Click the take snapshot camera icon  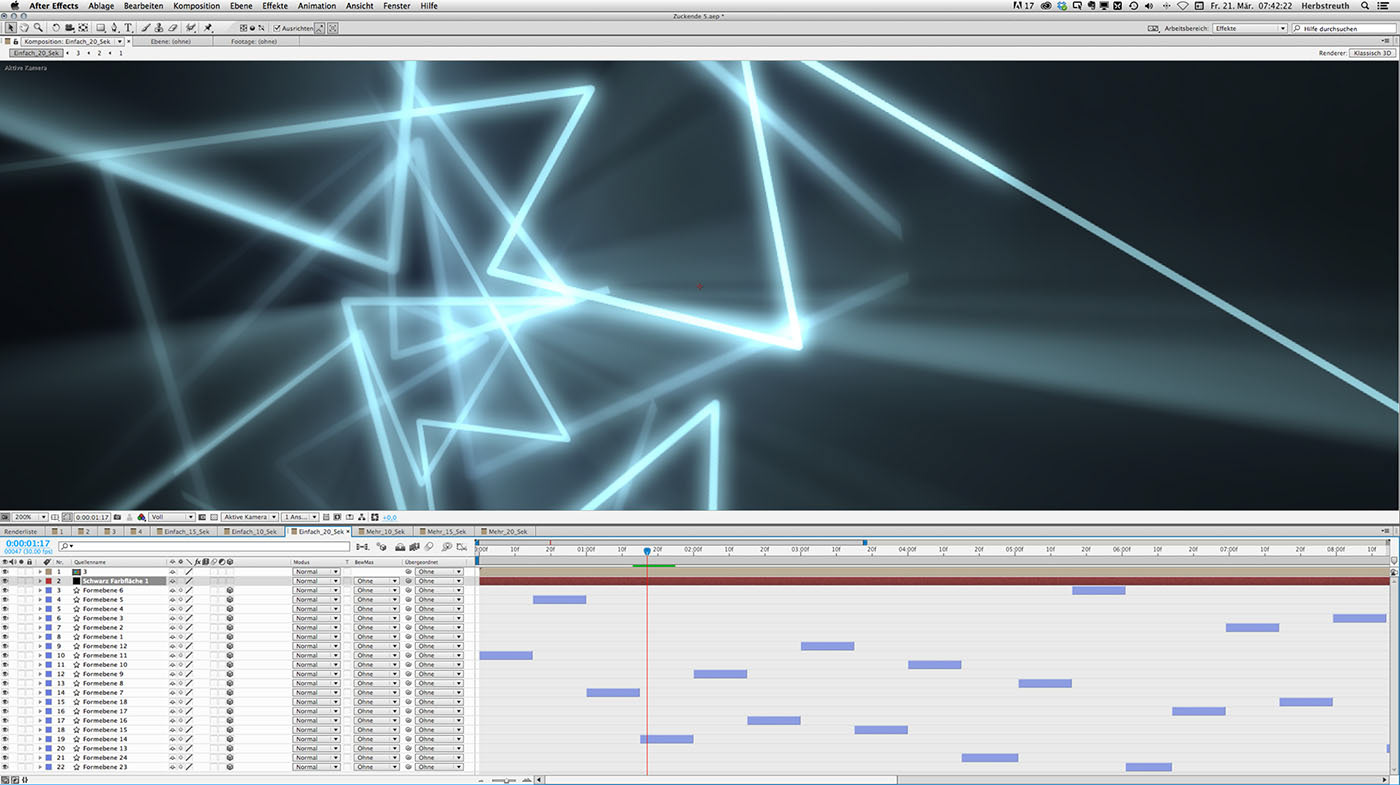(117, 517)
